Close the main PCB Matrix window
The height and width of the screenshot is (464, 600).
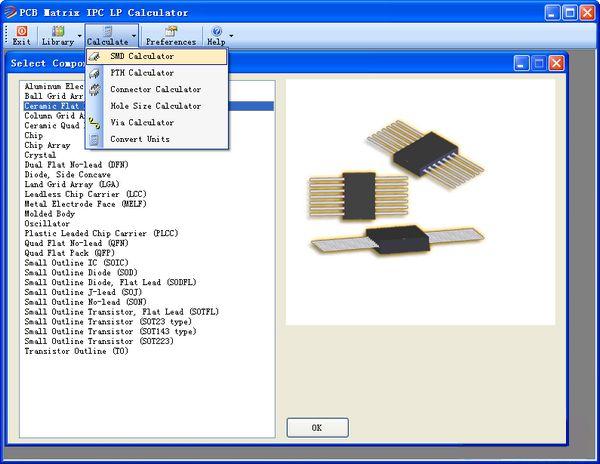click(x=587, y=13)
